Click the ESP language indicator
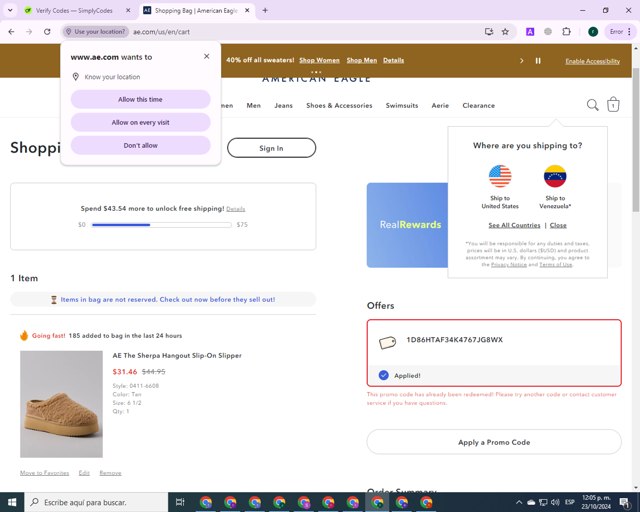 point(570,502)
